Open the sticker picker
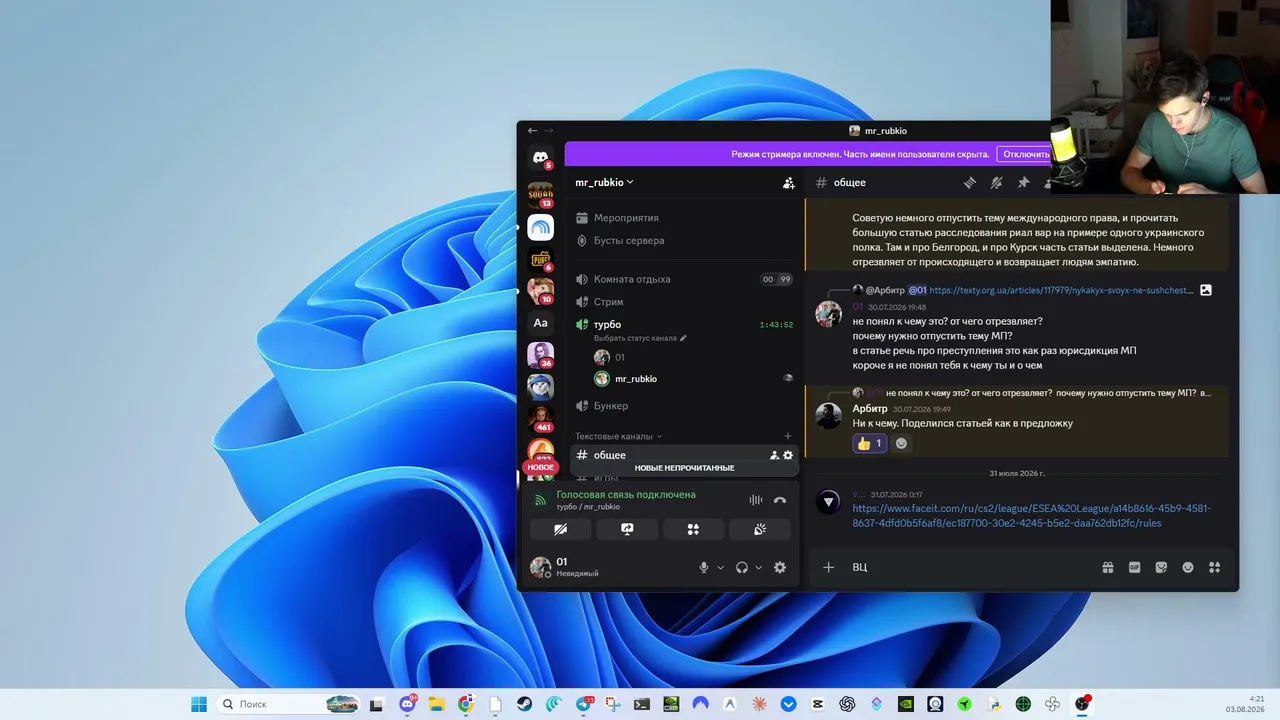This screenshot has height=720, width=1280. point(1161,567)
